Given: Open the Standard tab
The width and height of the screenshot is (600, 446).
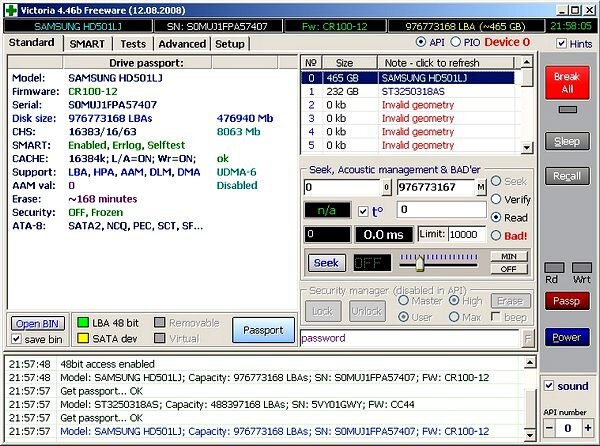Looking at the screenshot, I should click(32, 42).
